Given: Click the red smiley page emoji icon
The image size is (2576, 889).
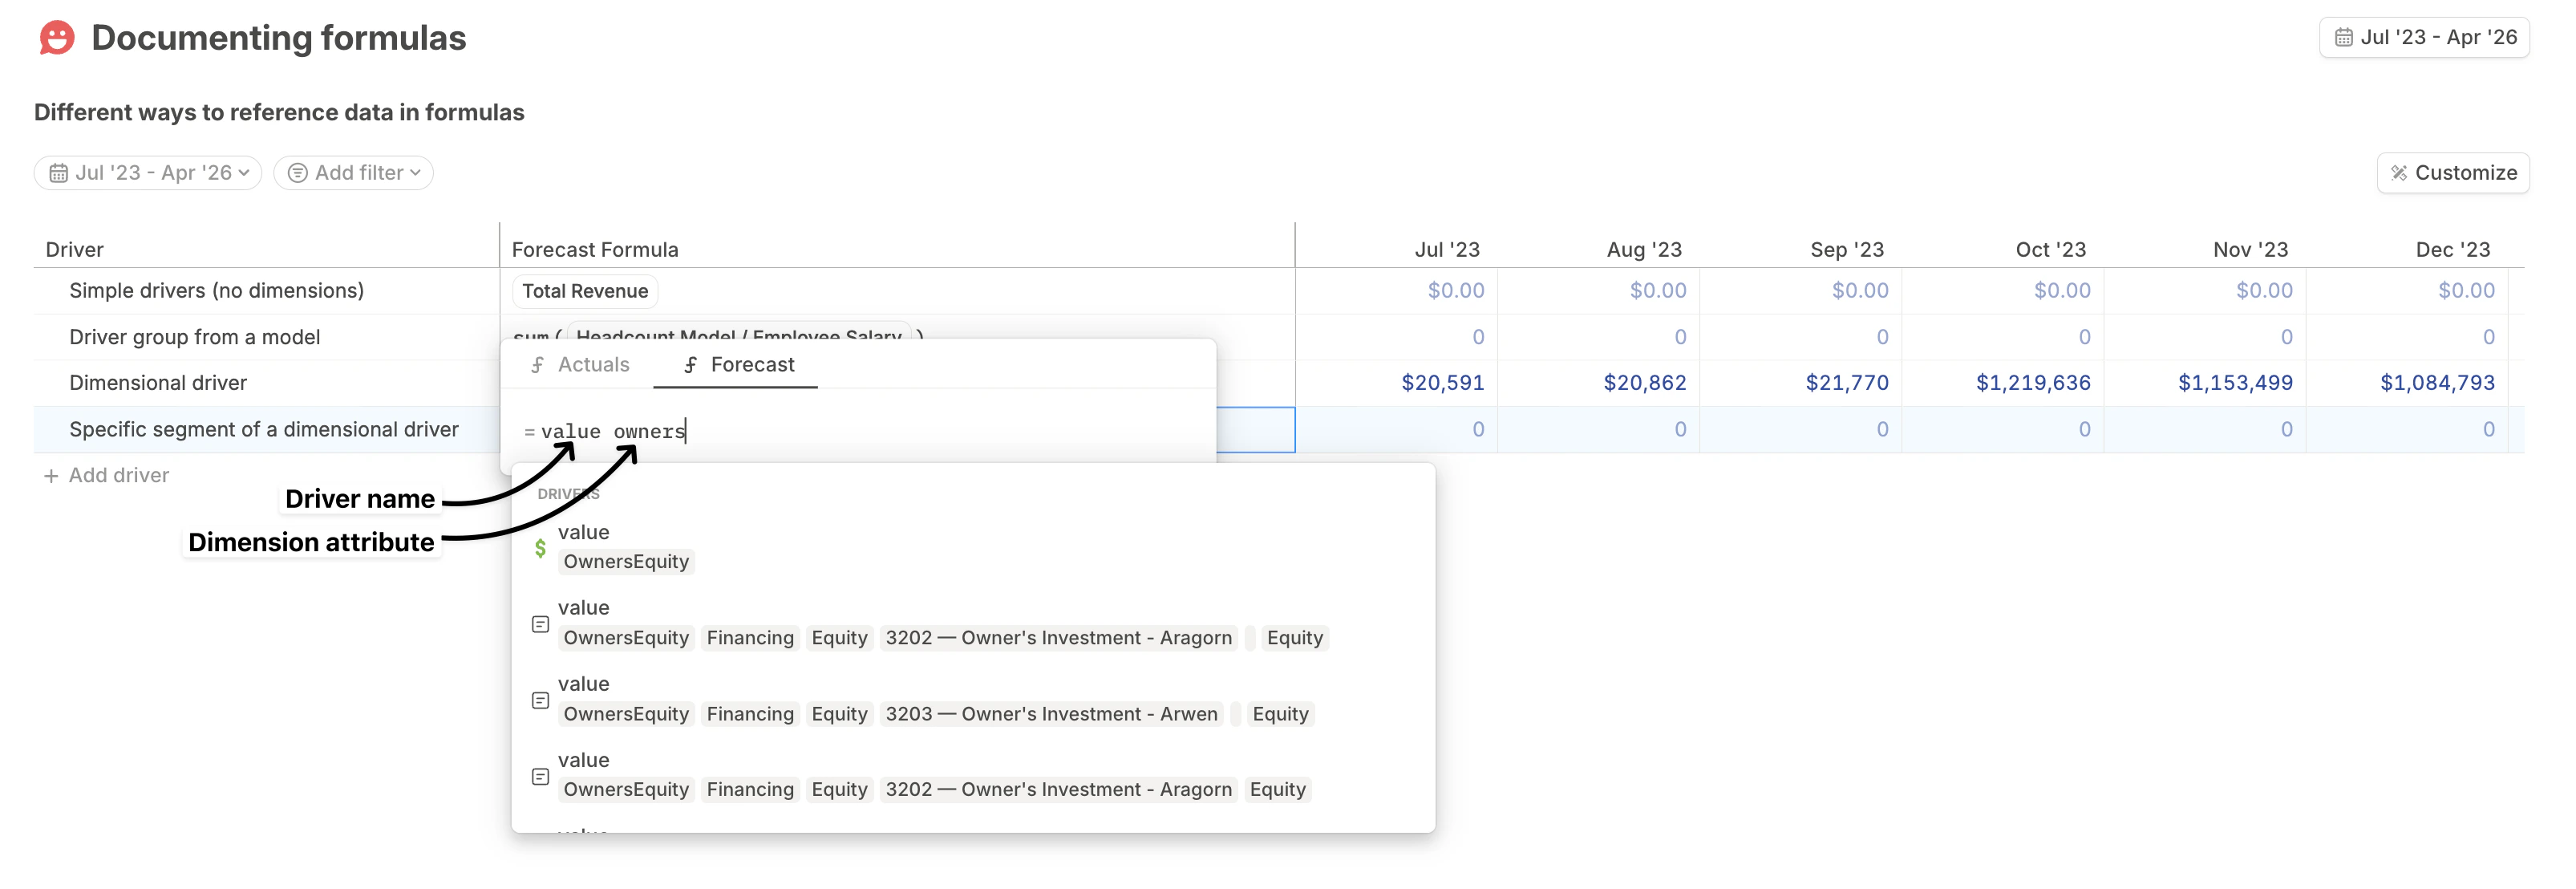Looking at the screenshot, I should tap(57, 38).
